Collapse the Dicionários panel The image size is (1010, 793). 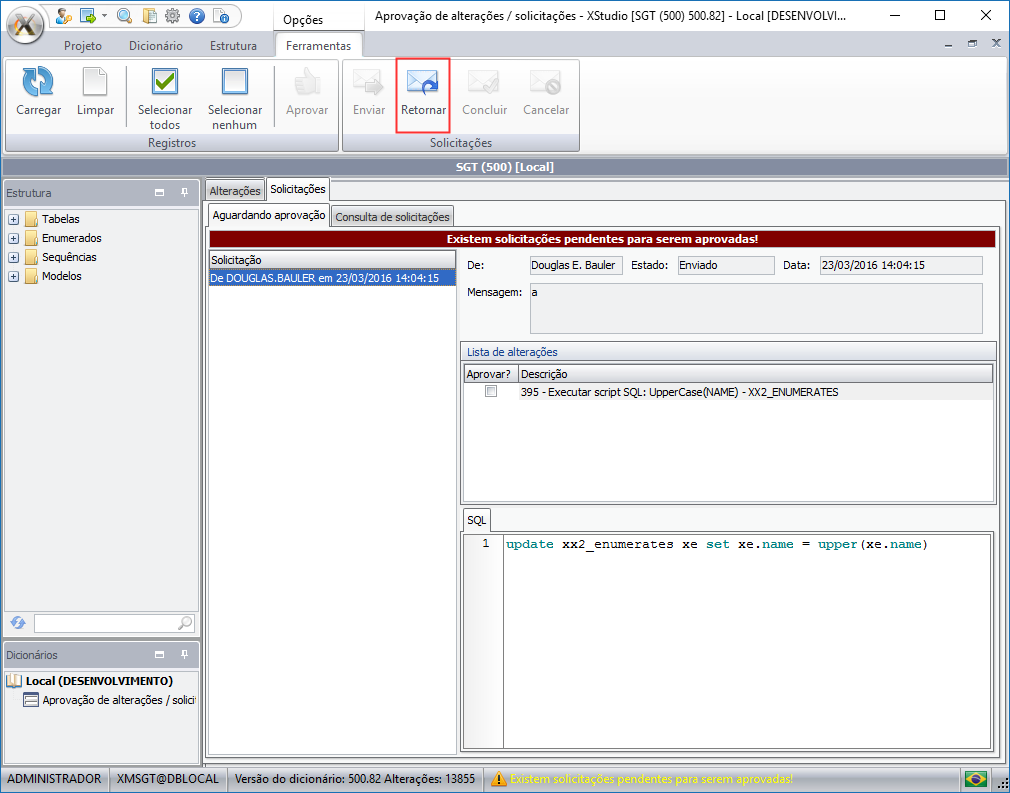click(160, 654)
